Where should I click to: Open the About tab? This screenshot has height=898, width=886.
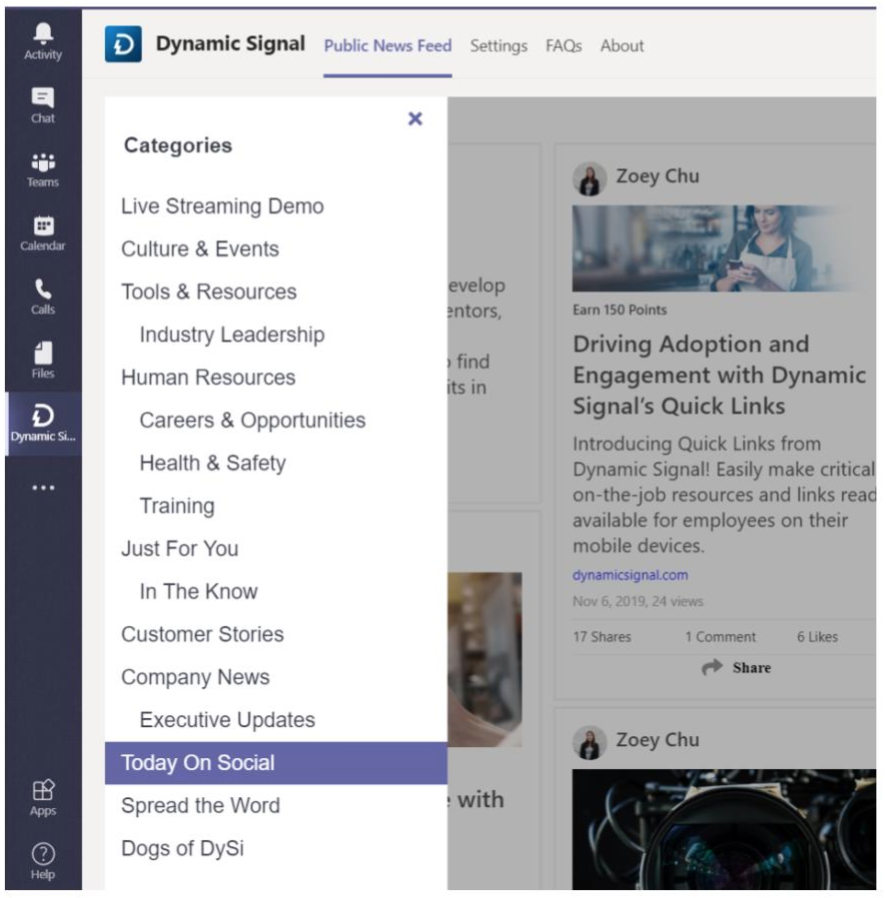(622, 46)
